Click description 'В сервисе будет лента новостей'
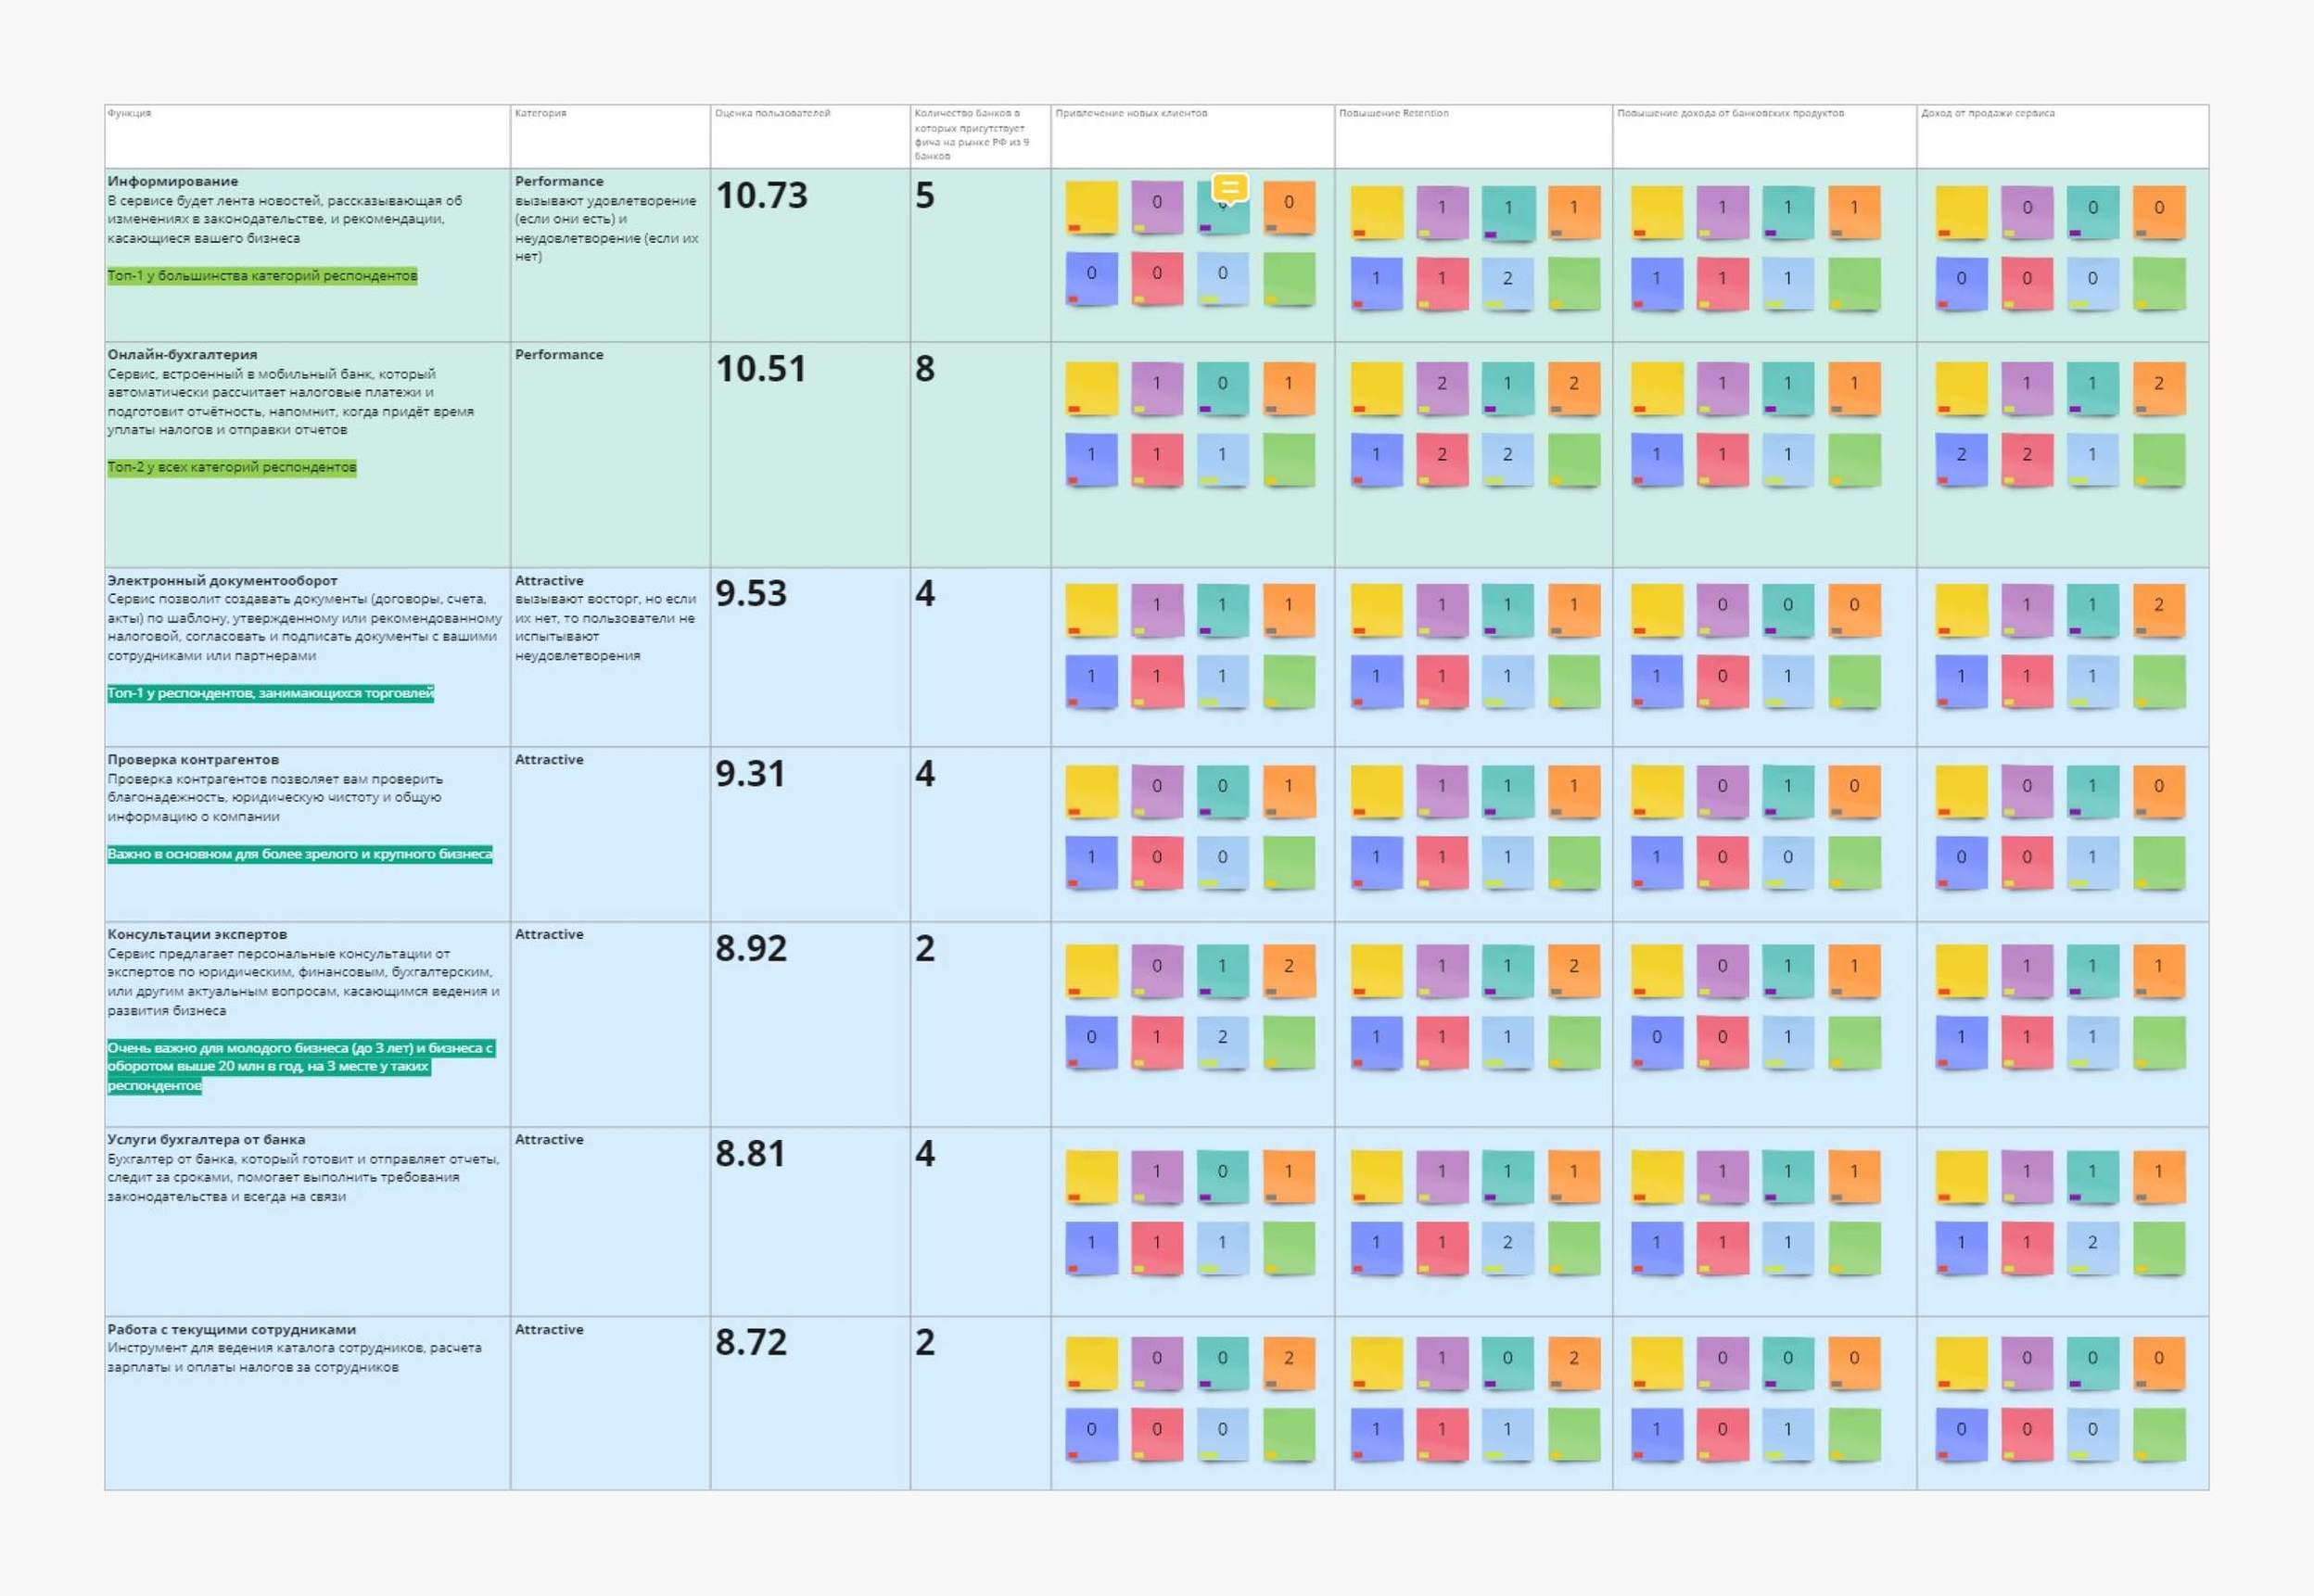Screen dimensions: 2314x1596 (285, 219)
